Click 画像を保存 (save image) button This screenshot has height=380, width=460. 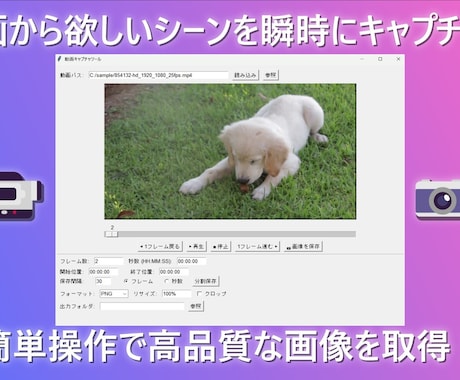tap(304, 247)
